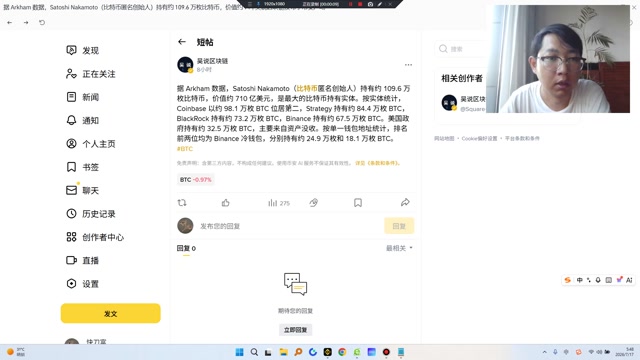The height and width of the screenshot is (360, 640).
Task: Open the Cookie偏好设置 footer link
Action: point(479,138)
